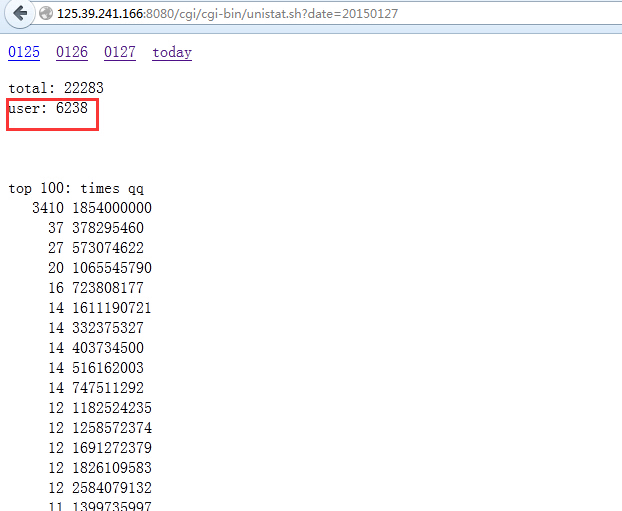Screen dimensions: 622x511
Task: Open the today stats link
Action: point(172,52)
